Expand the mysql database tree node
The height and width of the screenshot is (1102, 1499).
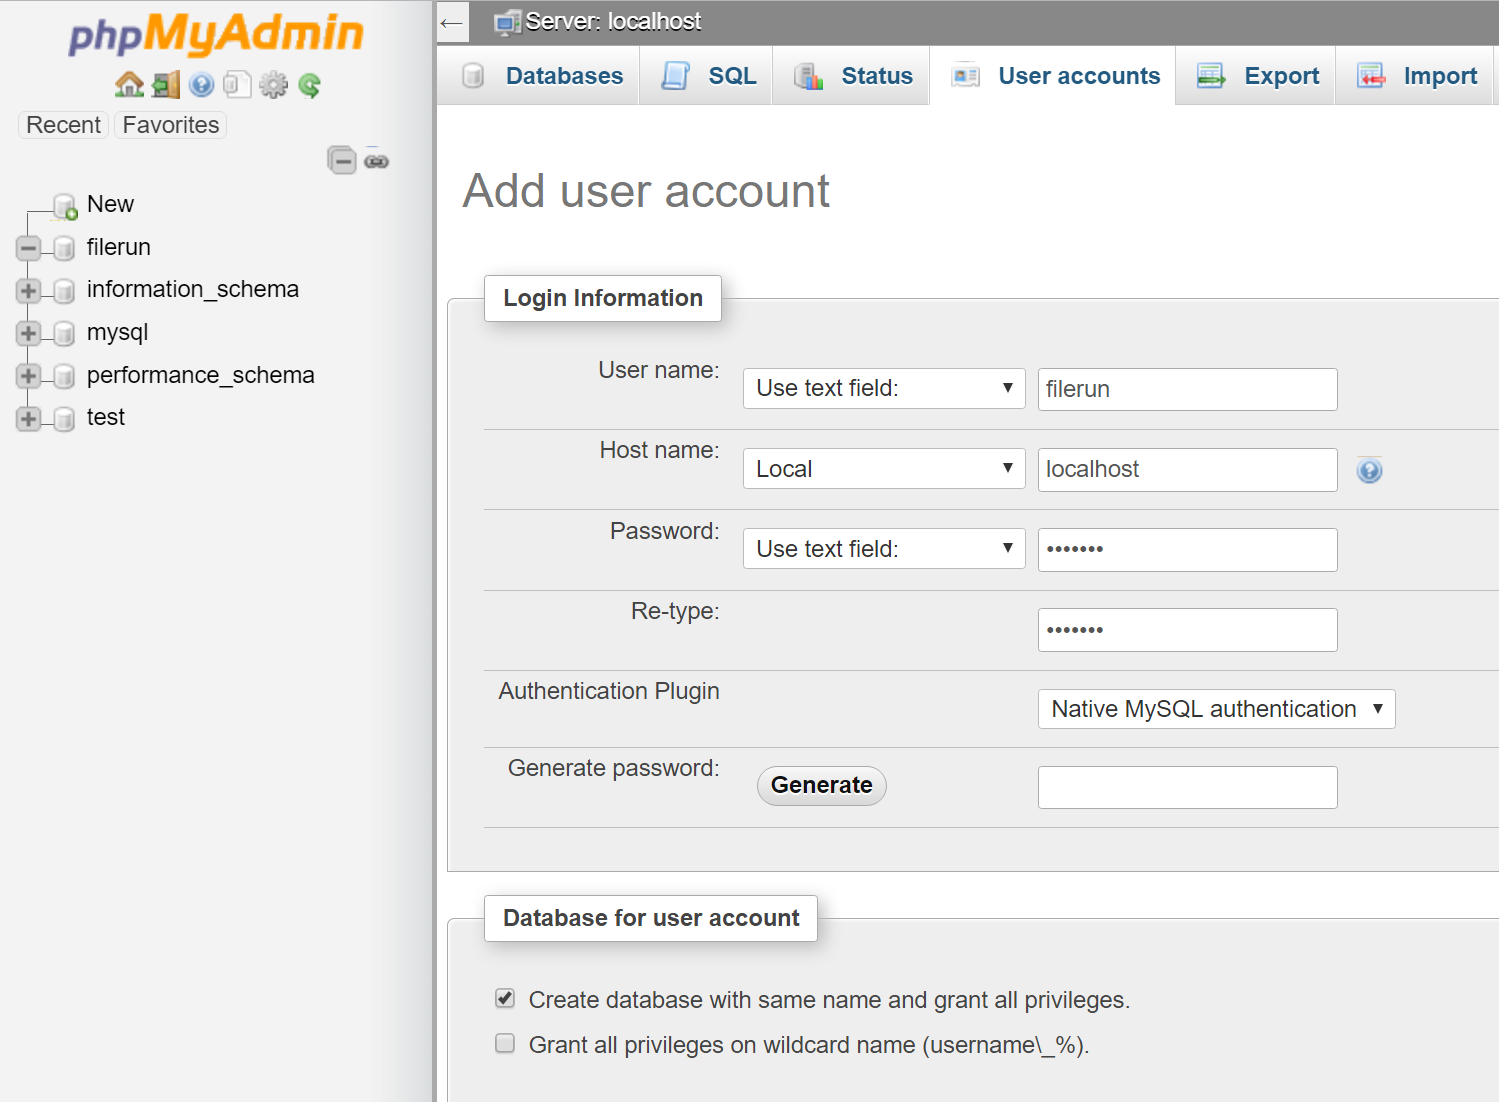pos(29,333)
